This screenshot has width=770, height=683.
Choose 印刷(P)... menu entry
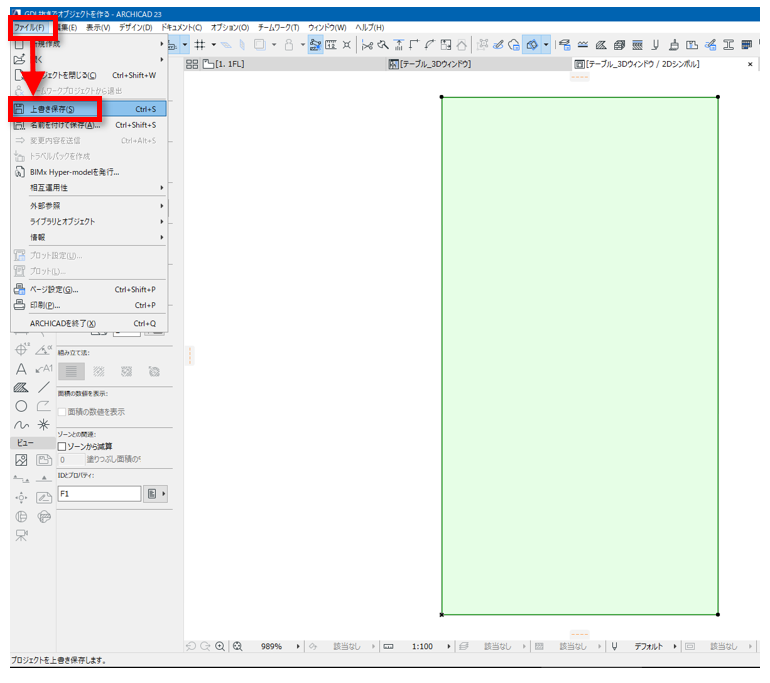coord(89,305)
